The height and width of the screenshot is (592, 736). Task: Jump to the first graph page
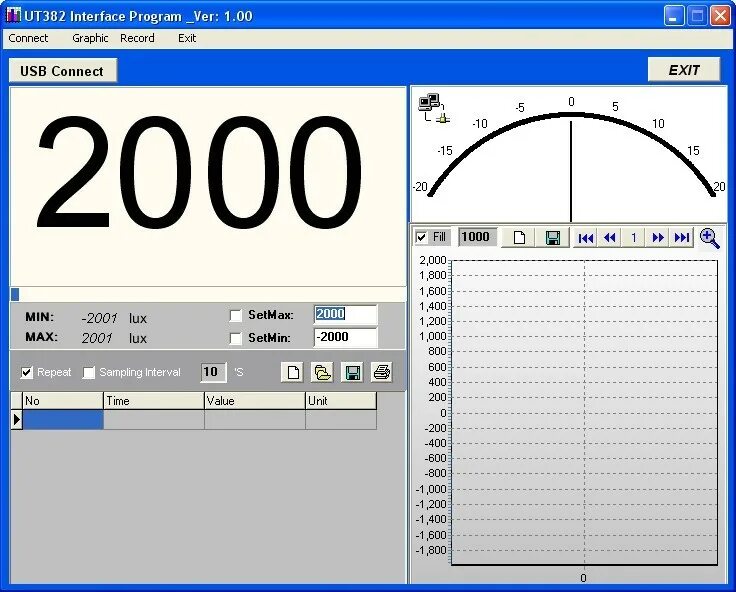(x=586, y=238)
